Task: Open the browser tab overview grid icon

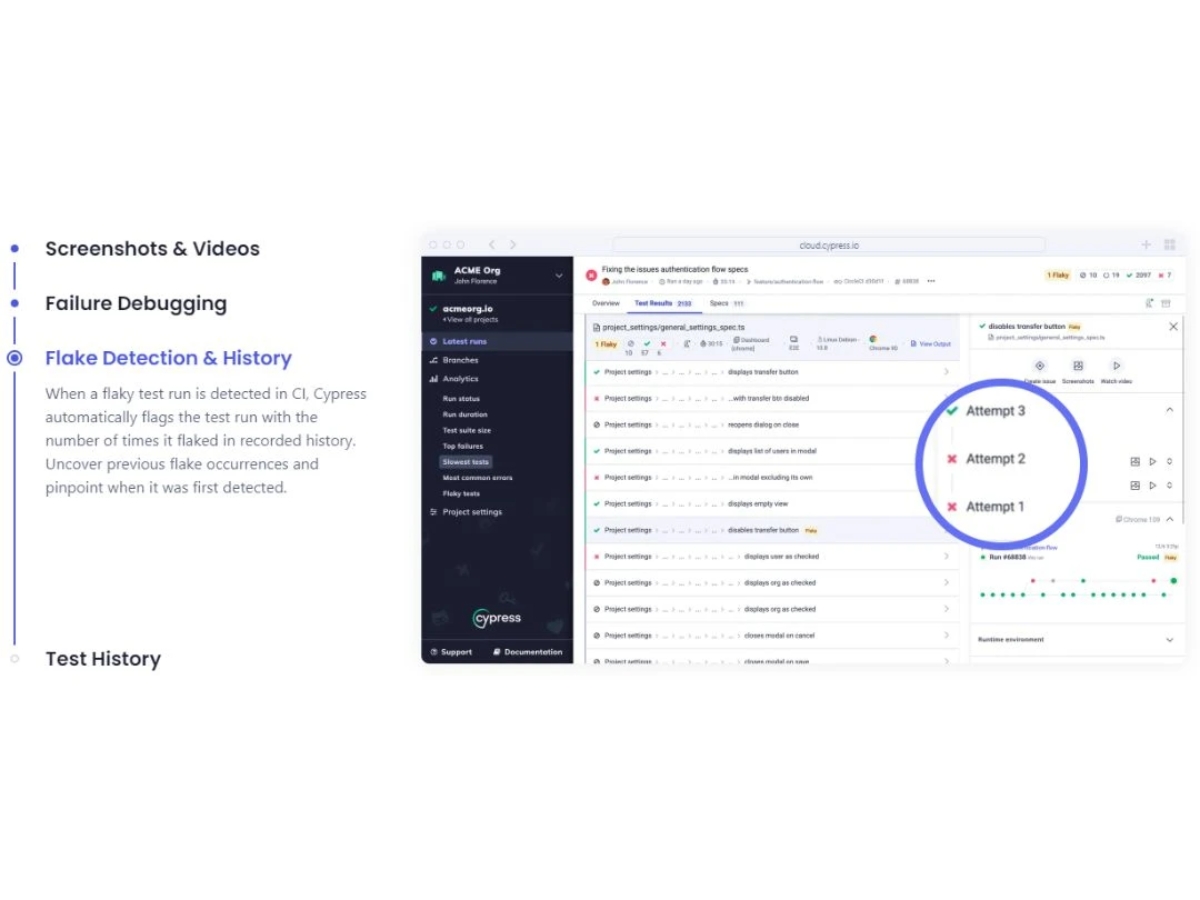Action: pyautogui.click(x=1169, y=244)
